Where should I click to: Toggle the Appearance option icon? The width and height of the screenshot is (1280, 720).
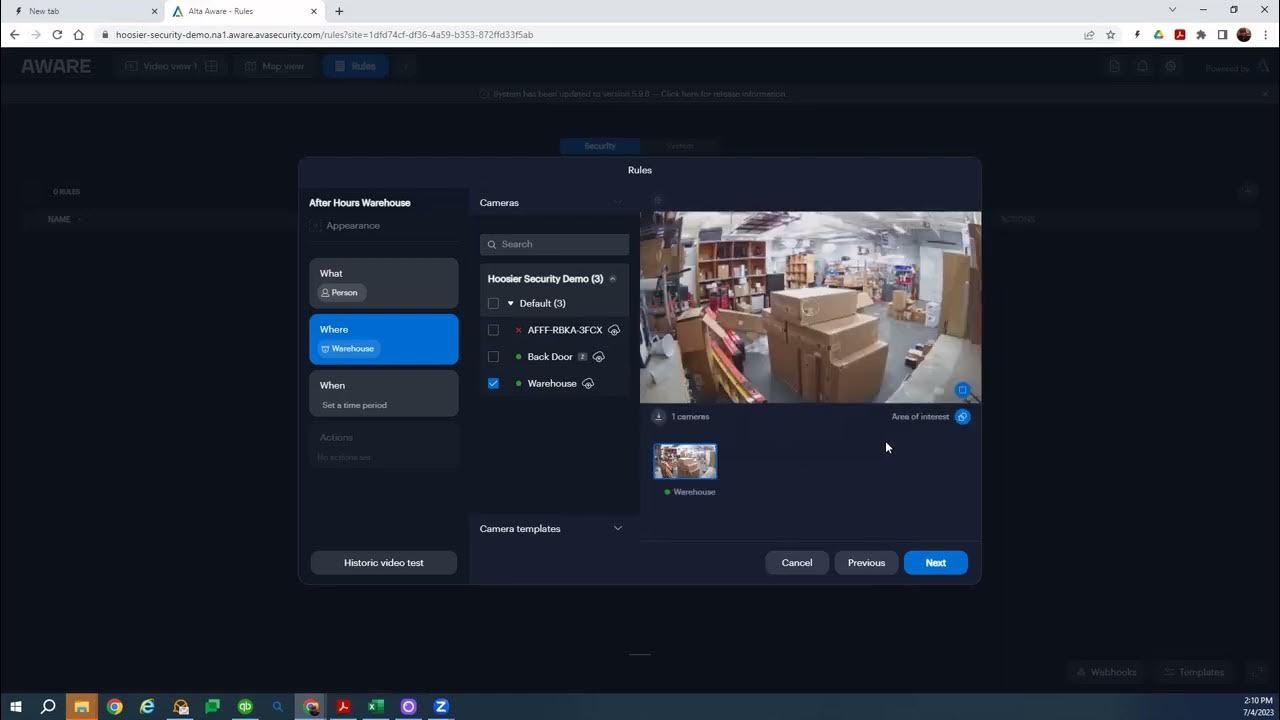coord(315,226)
